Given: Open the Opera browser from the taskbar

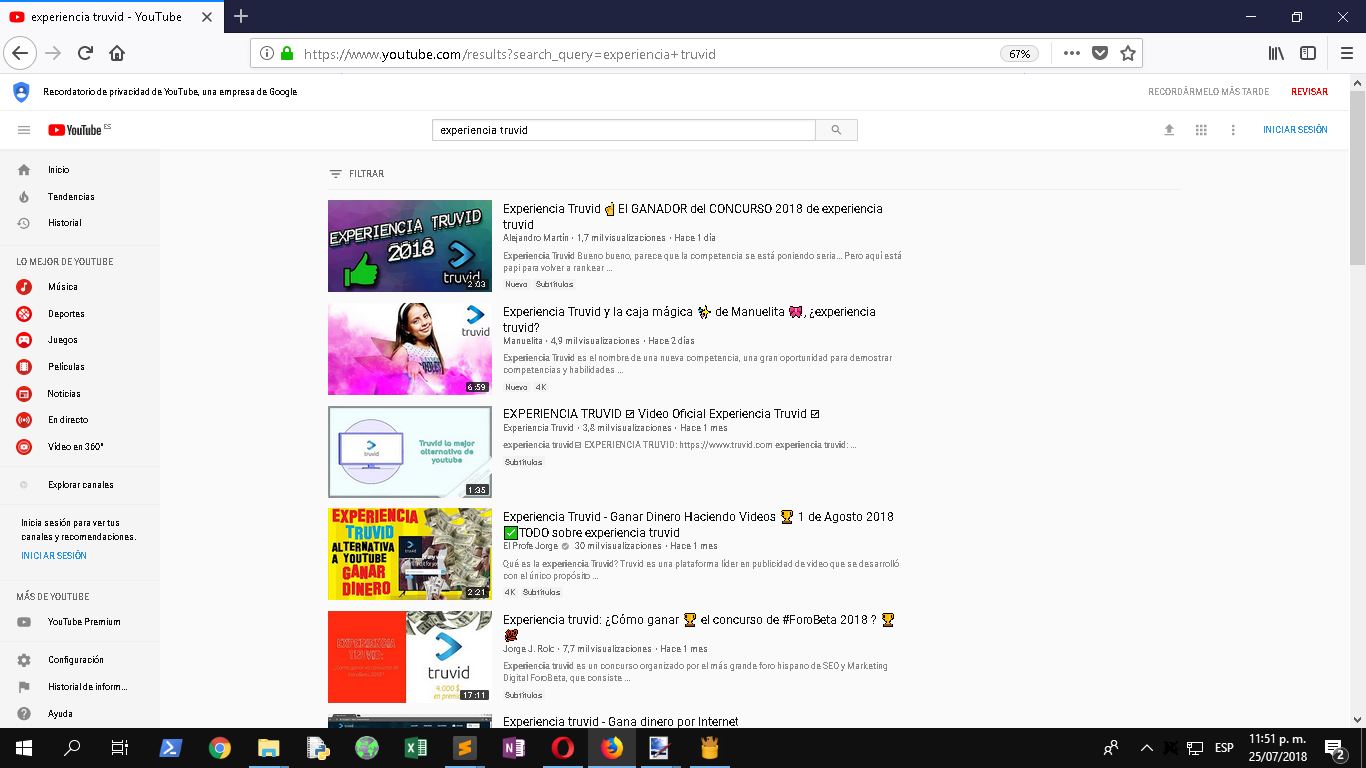Looking at the screenshot, I should 562,747.
